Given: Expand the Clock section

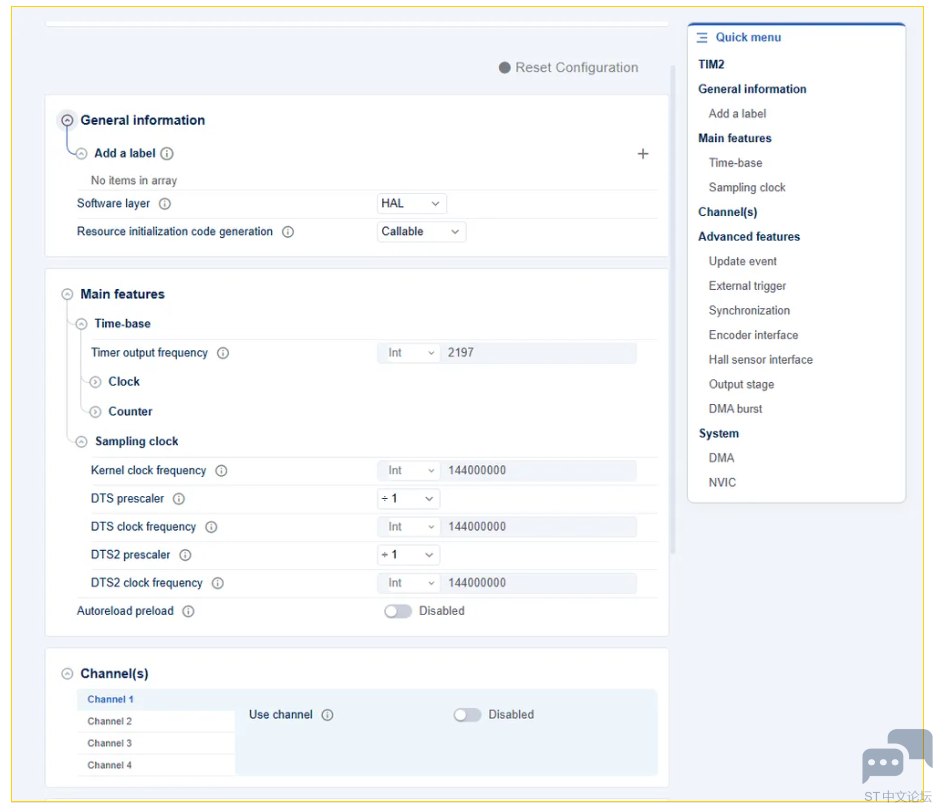Looking at the screenshot, I should 96,382.
